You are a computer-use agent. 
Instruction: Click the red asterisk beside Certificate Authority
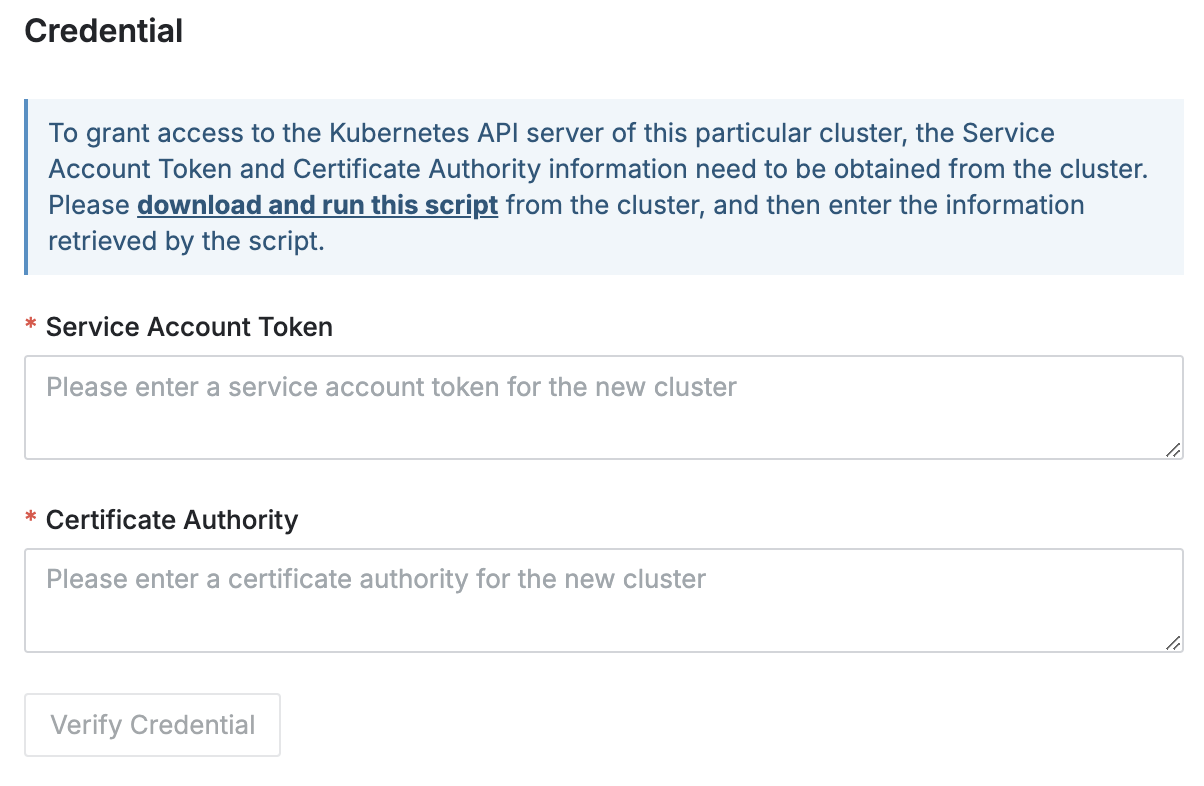coord(31,520)
